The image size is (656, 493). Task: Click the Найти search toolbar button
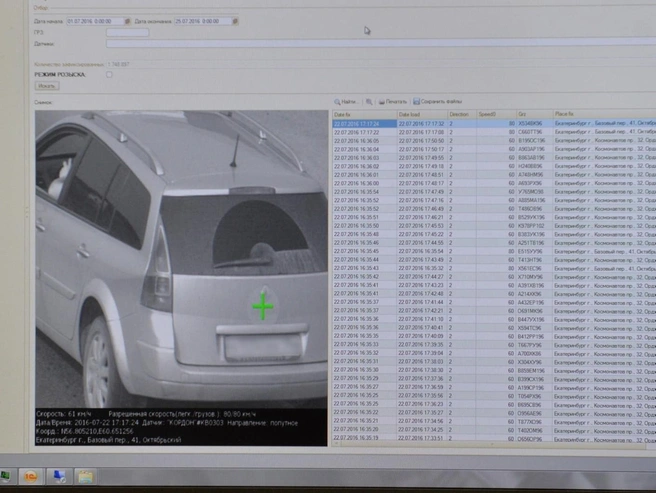click(x=345, y=102)
